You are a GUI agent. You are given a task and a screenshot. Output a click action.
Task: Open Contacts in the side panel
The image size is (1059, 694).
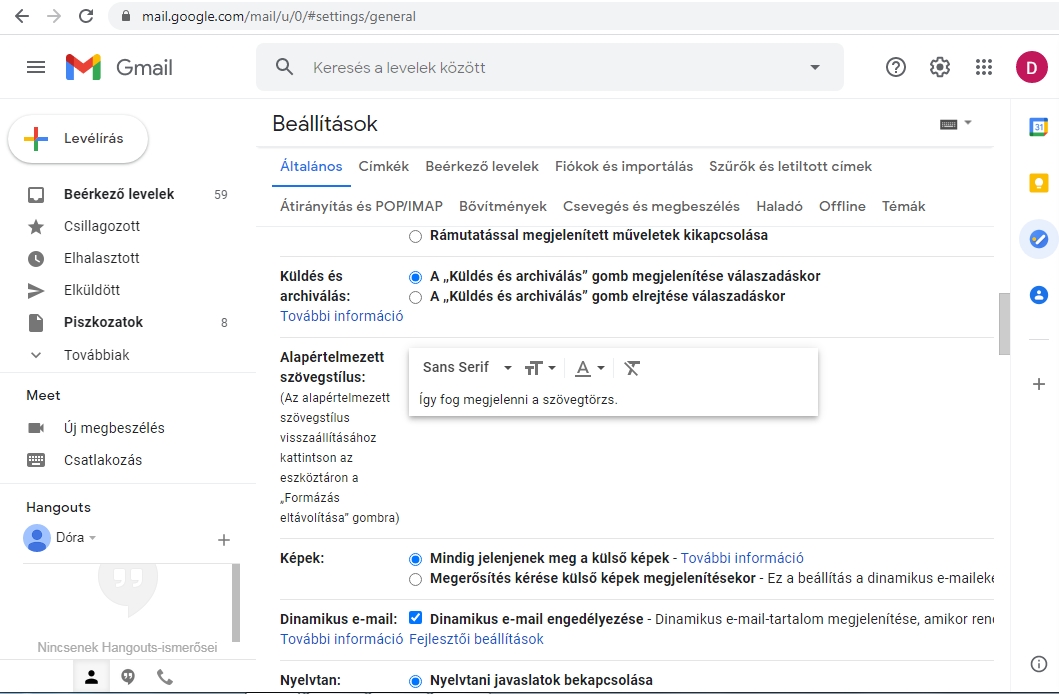coord(1039,295)
